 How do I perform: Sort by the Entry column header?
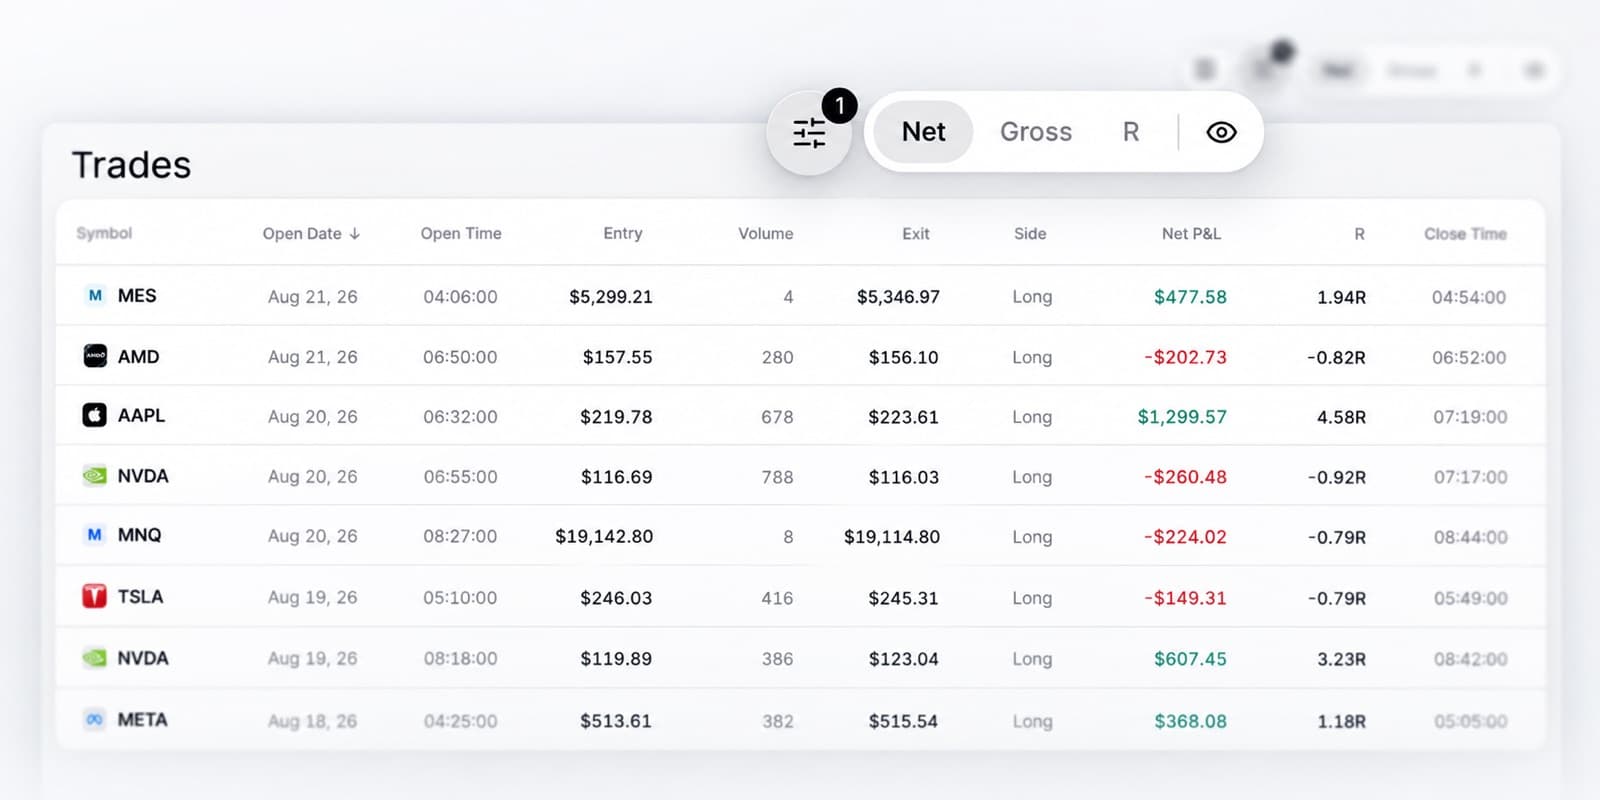[x=623, y=233]
